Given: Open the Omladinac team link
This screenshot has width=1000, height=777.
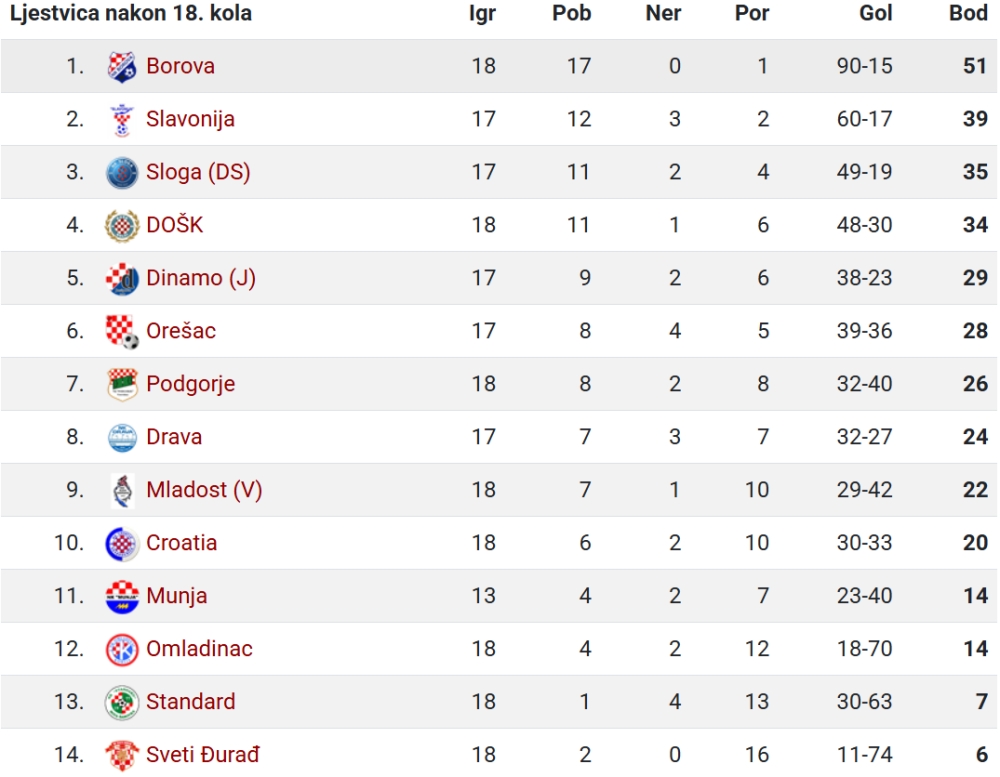Looking at the screenshot, I should click(200, 649).
